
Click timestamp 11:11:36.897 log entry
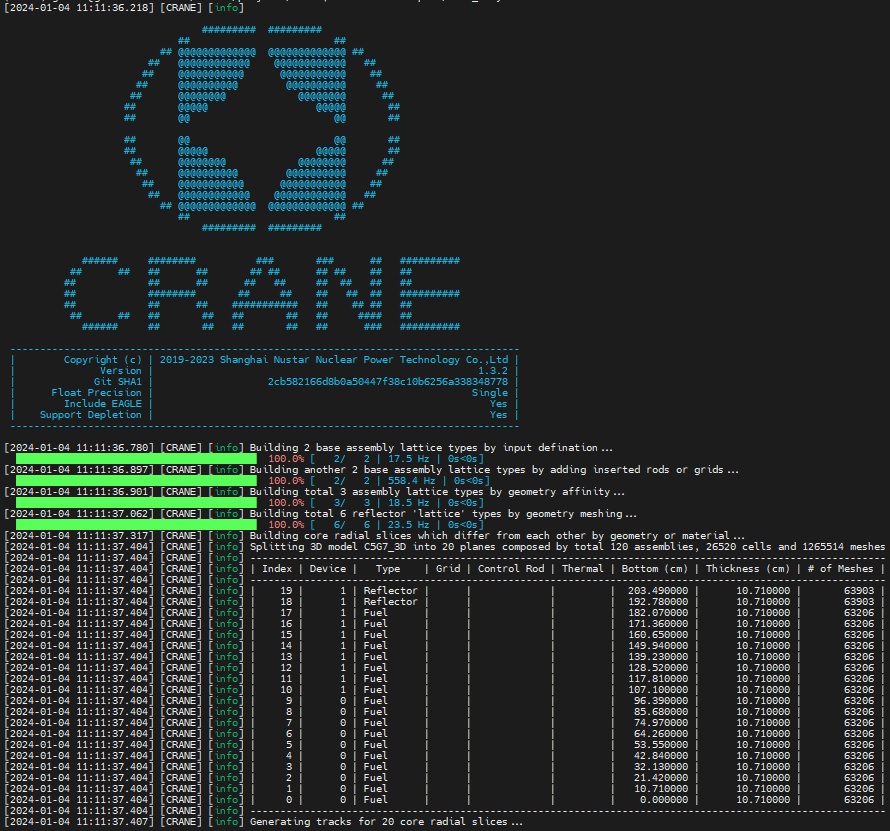click(79, 470)
